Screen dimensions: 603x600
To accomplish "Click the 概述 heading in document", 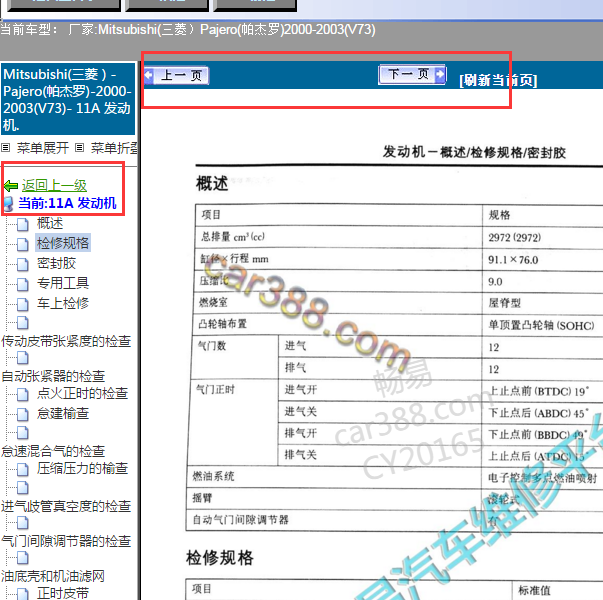I will coord(212,183).
